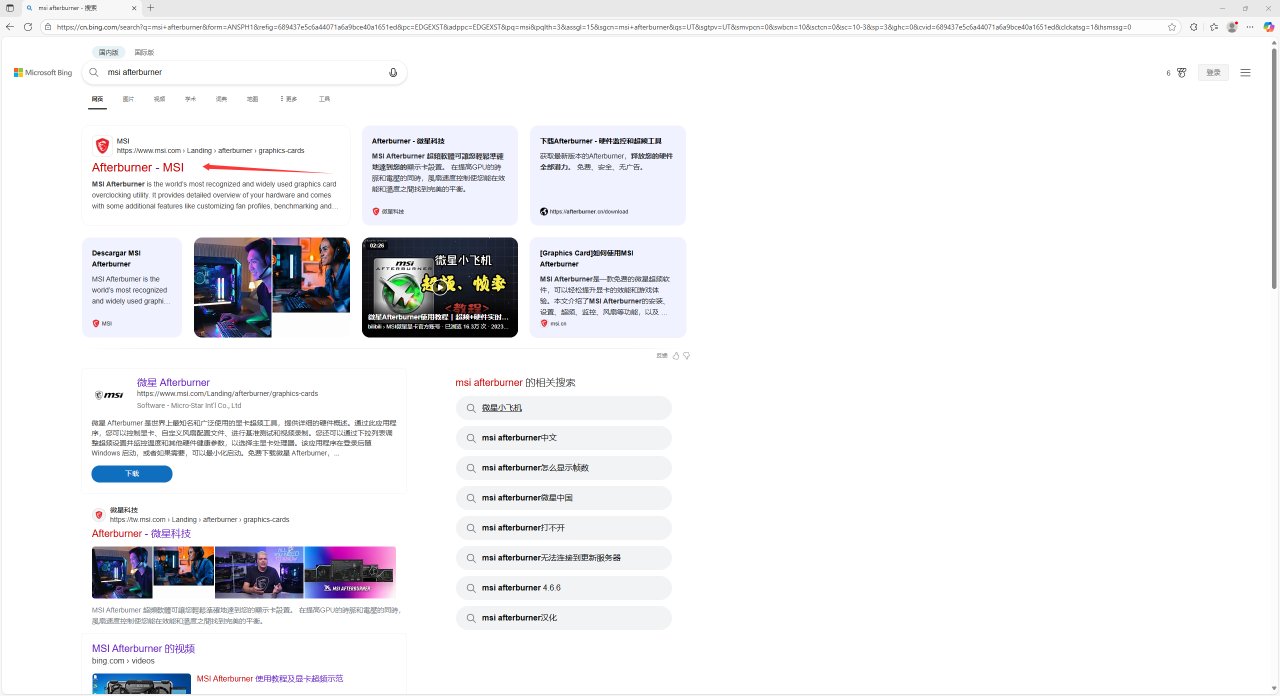The width and height of the screenshot is (1280, 696).
Task: Expand the 更多 more search categories
Action: click(288, 99)
